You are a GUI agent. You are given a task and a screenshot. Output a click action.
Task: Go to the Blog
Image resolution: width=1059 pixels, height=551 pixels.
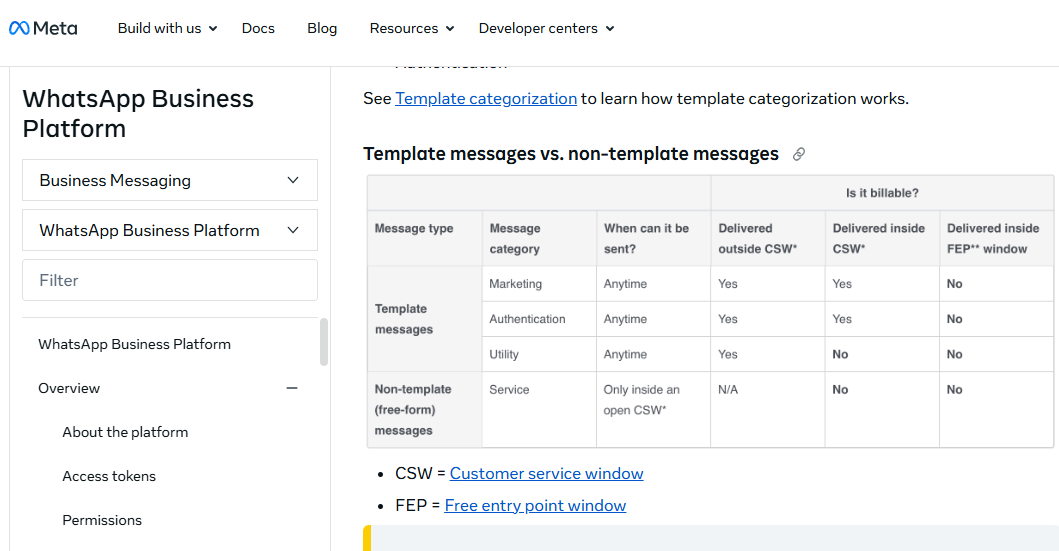(321, 28)
